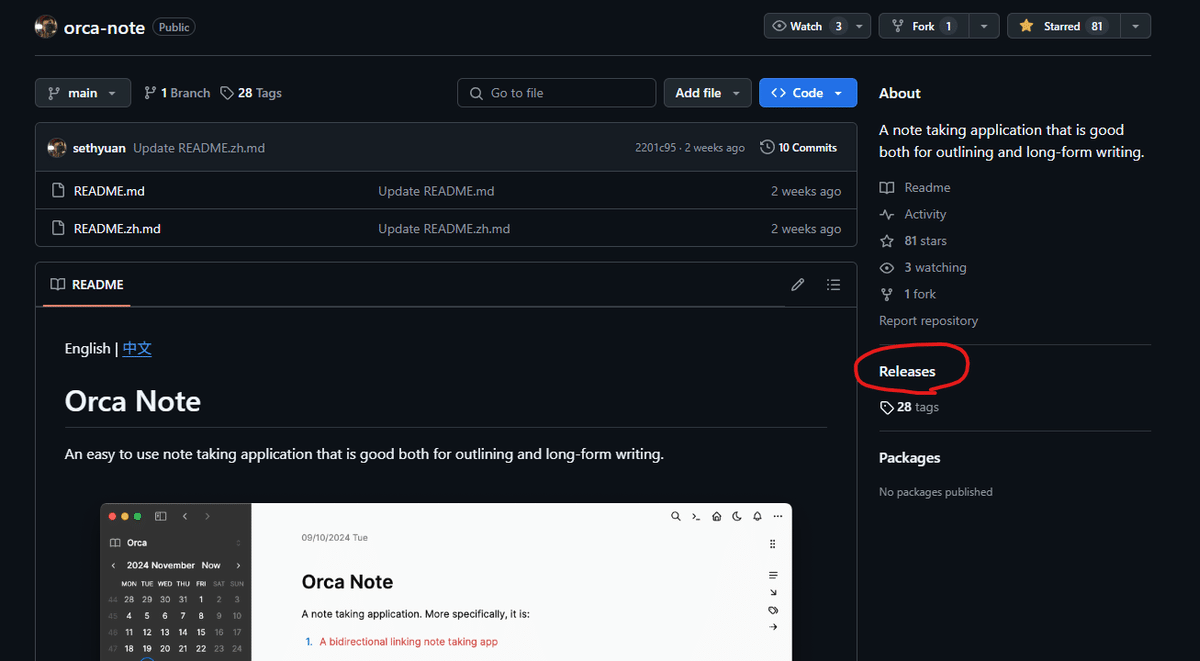Open the Update README.zh.md latest commit message
The height and width of the screenshot is (661, 1200).
pyautogui.click(x=199, y=148)
